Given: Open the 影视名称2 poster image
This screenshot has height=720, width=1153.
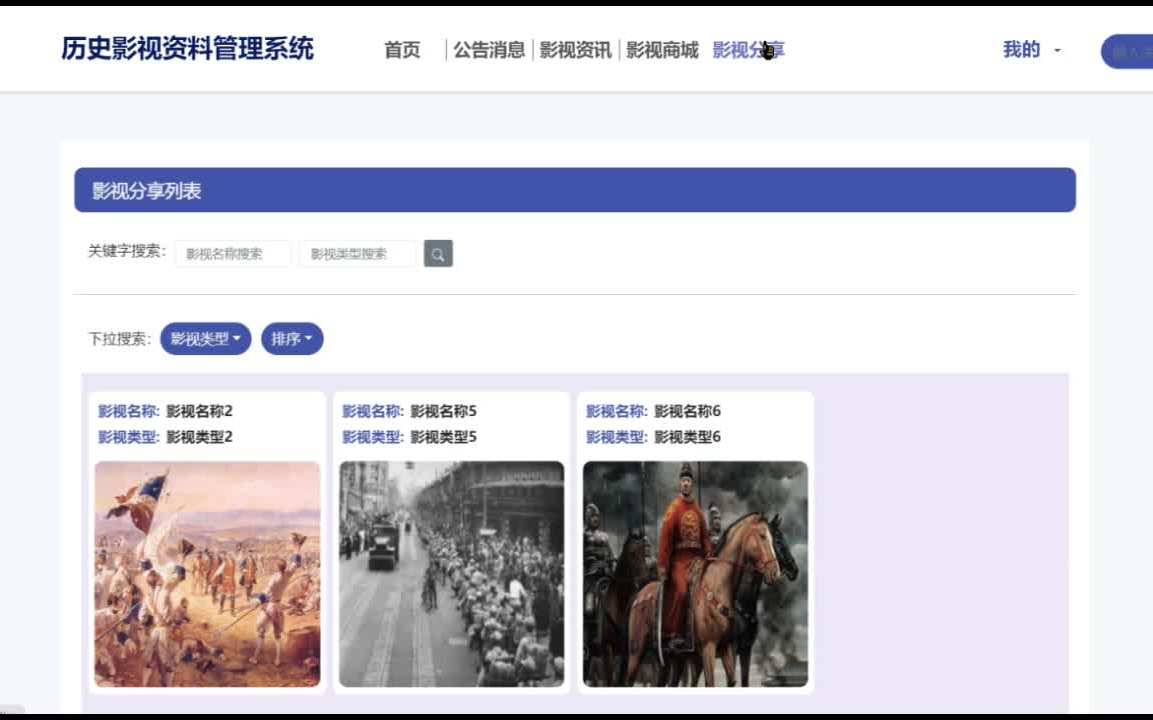Looking at the screenshot, I should pos(207,572).
